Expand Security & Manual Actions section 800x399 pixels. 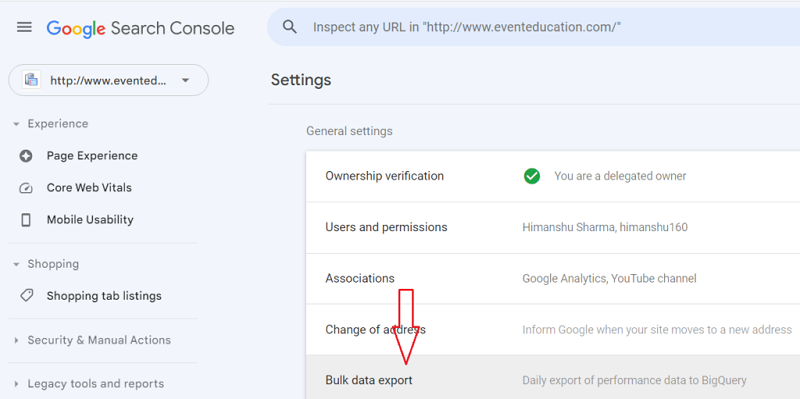coord(92,340)
